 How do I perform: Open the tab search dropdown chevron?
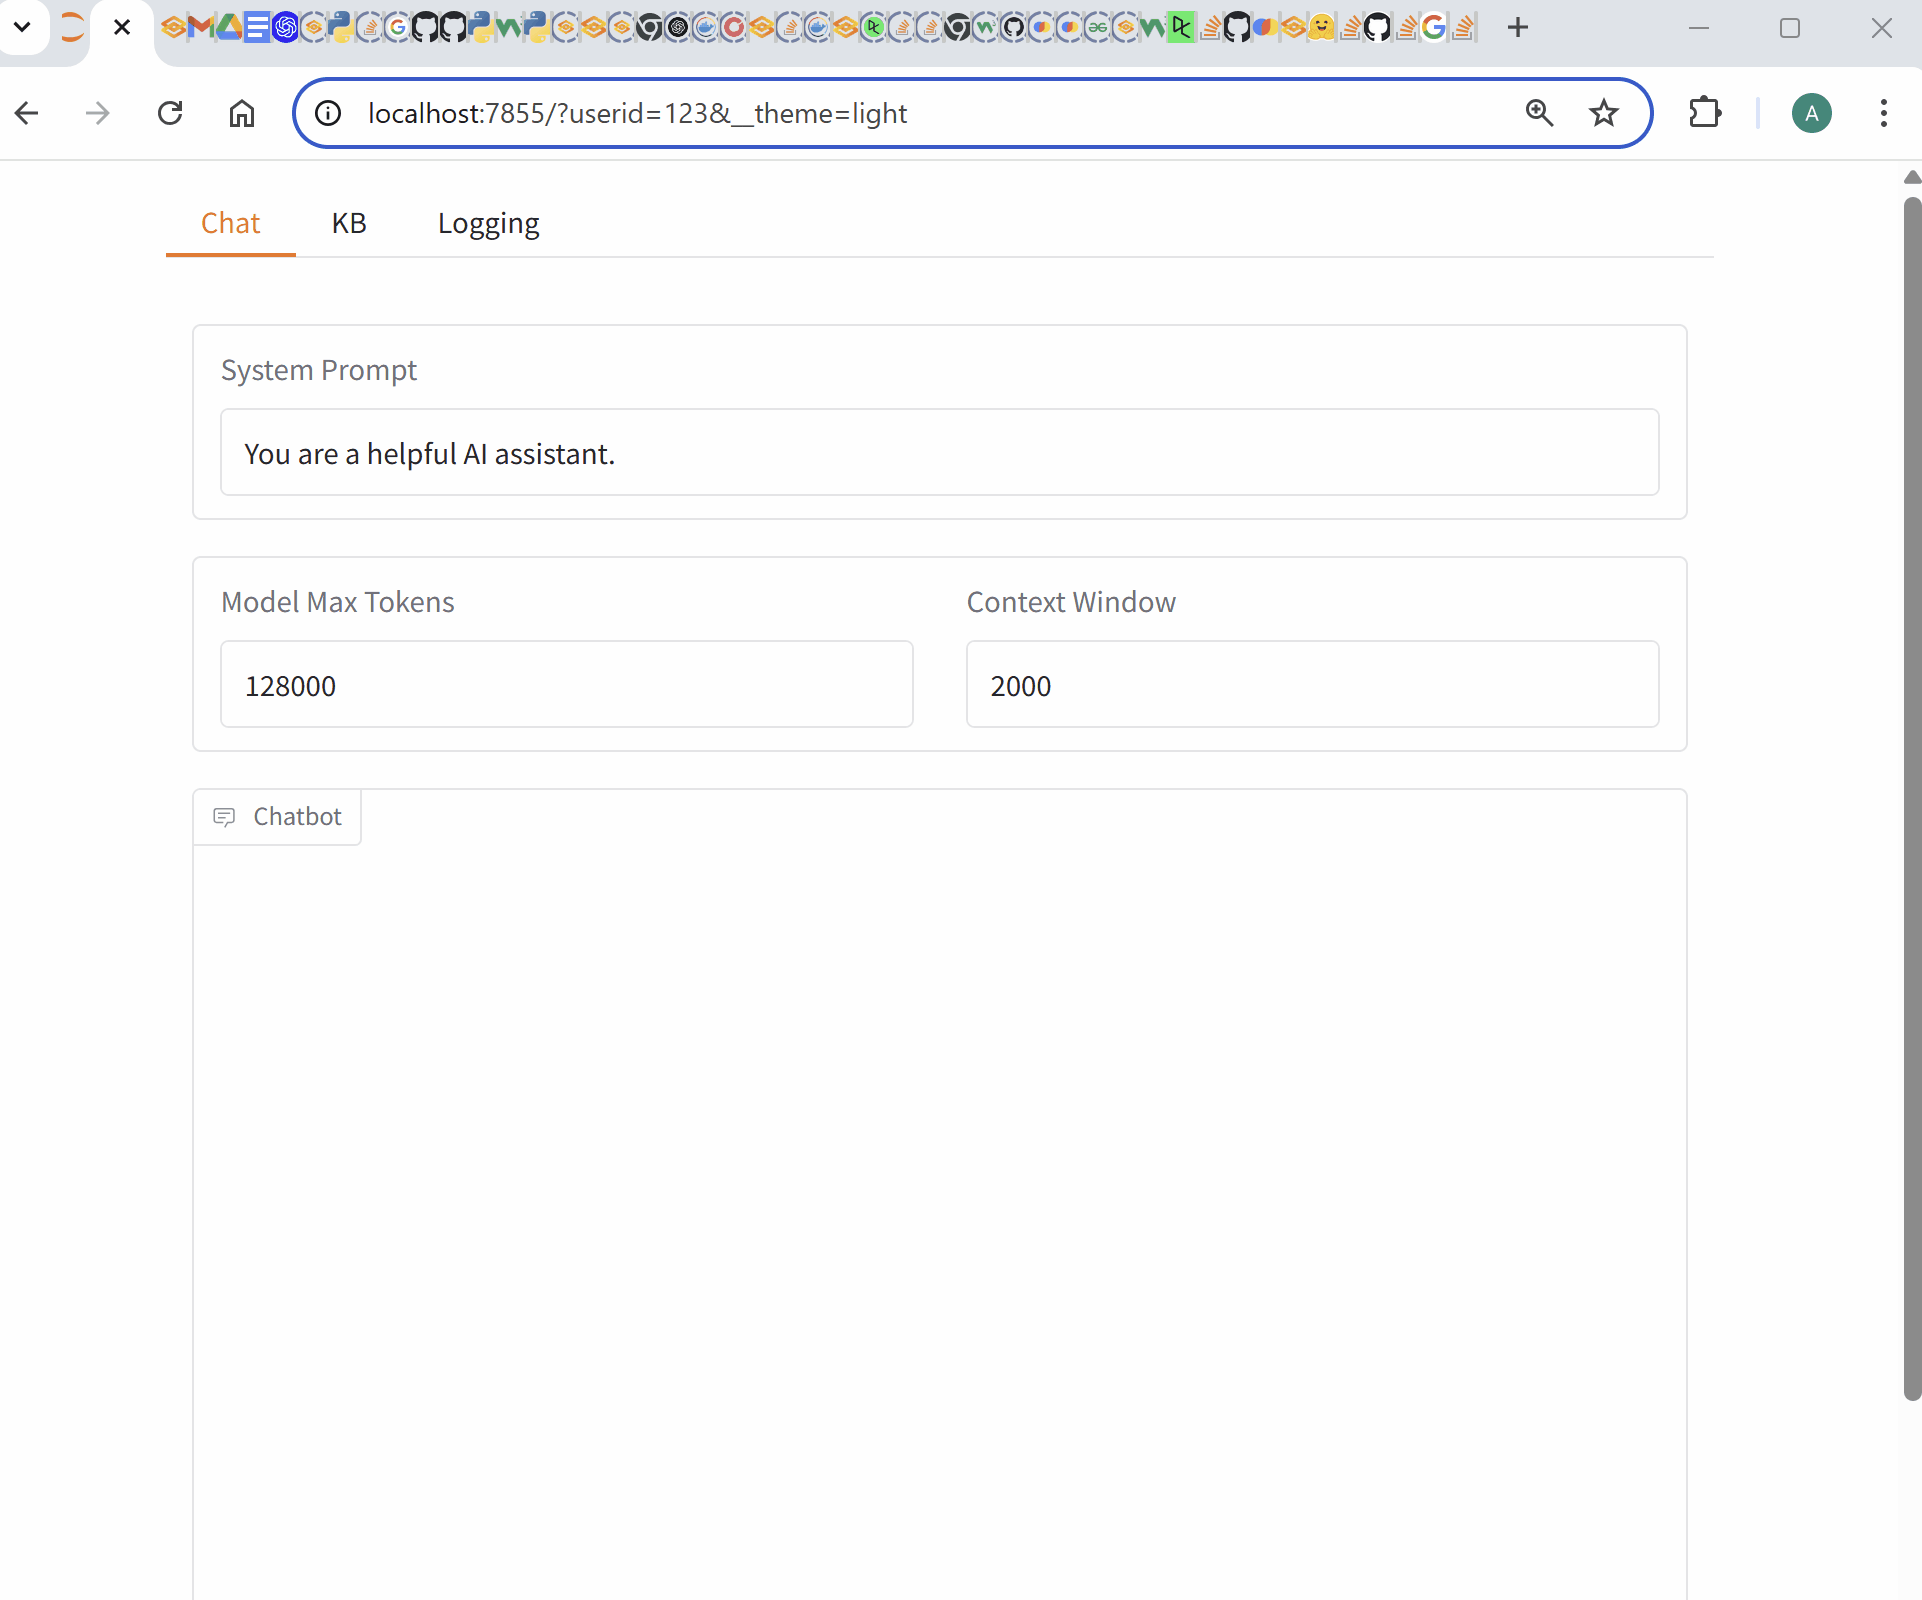(x=22, y=27)
